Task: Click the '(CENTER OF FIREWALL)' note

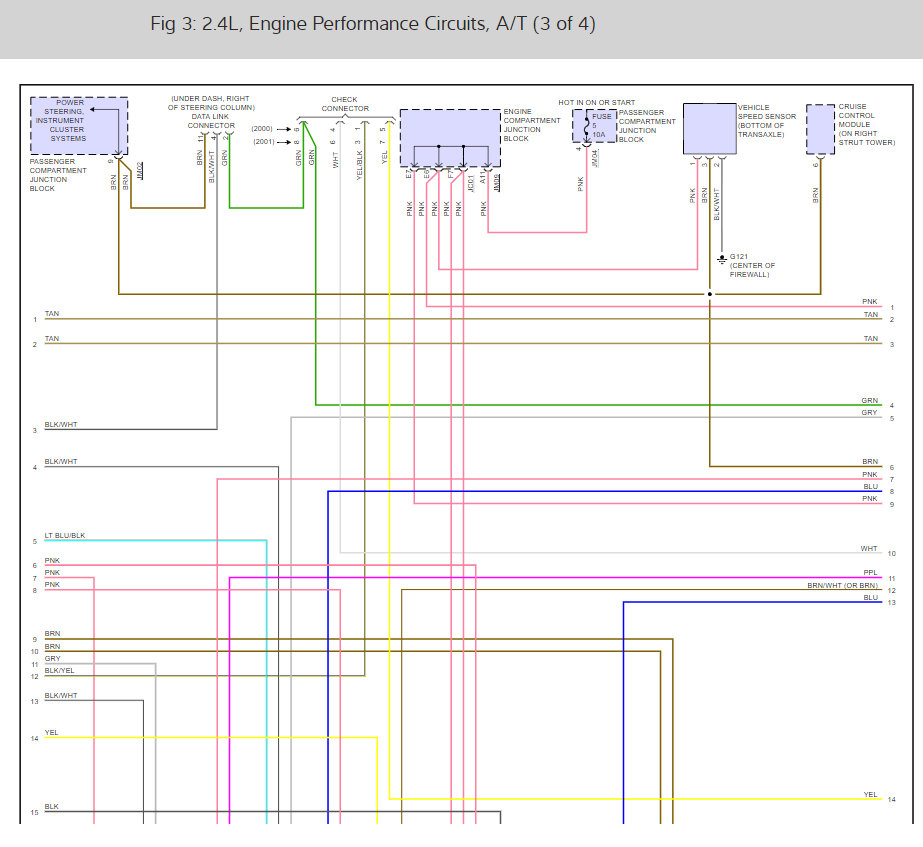Action: [752, 270]
